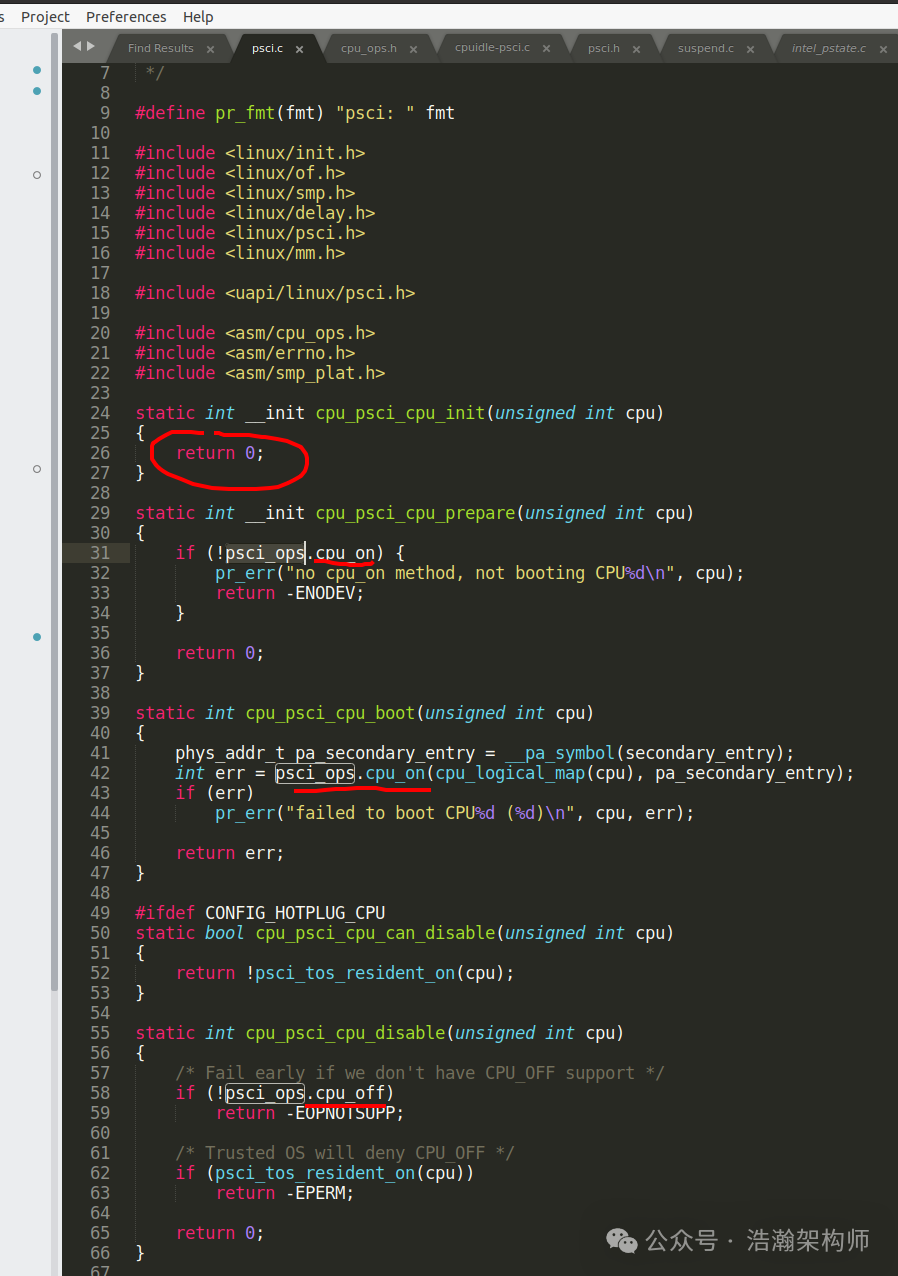
Task: Close the intel_pstate.c tab
Action: [x=882, y=49]
